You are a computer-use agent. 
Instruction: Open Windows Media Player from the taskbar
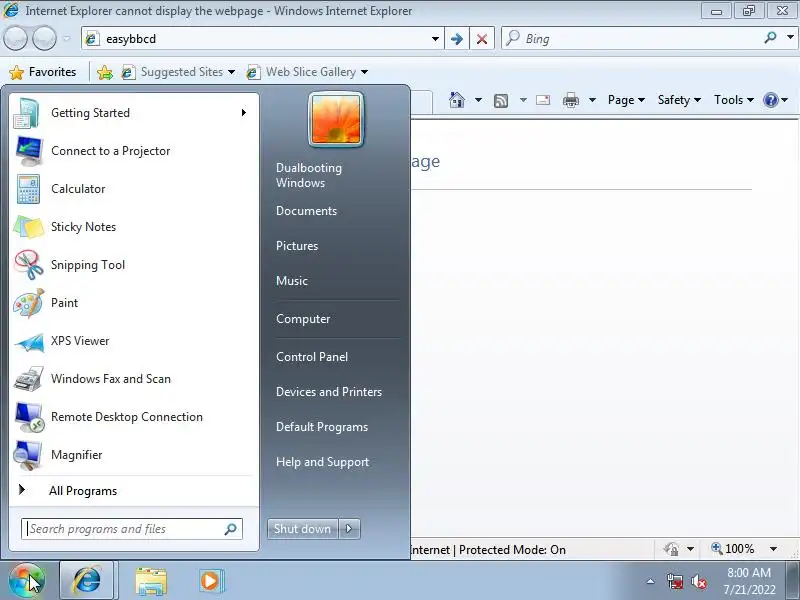coord(210,581)
